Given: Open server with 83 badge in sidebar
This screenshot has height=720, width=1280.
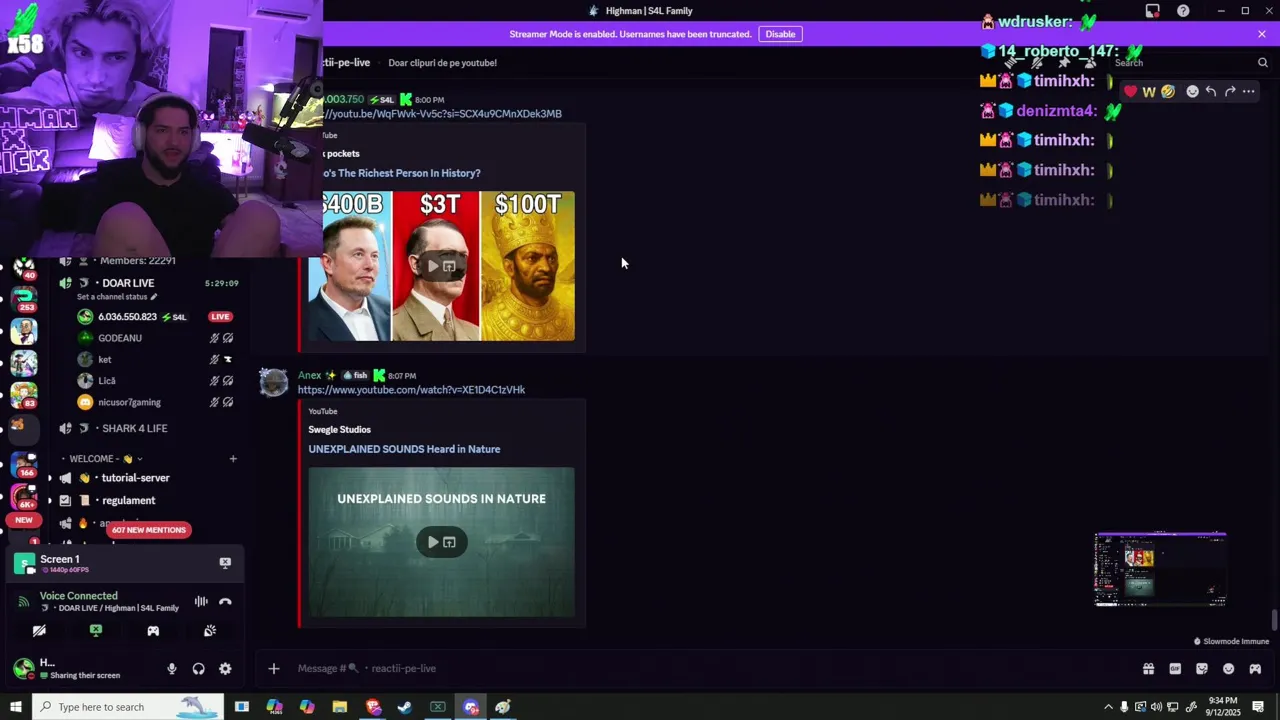Looking at the screenshot, I should pyautogui.click(x=24, y=394).
